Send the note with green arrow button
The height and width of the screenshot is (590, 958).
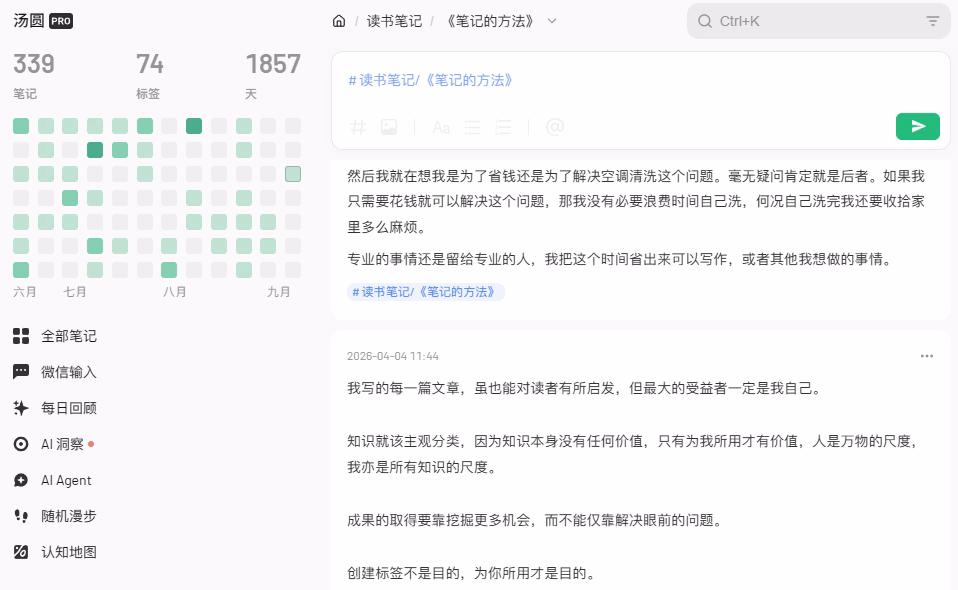tap(918, 126)
